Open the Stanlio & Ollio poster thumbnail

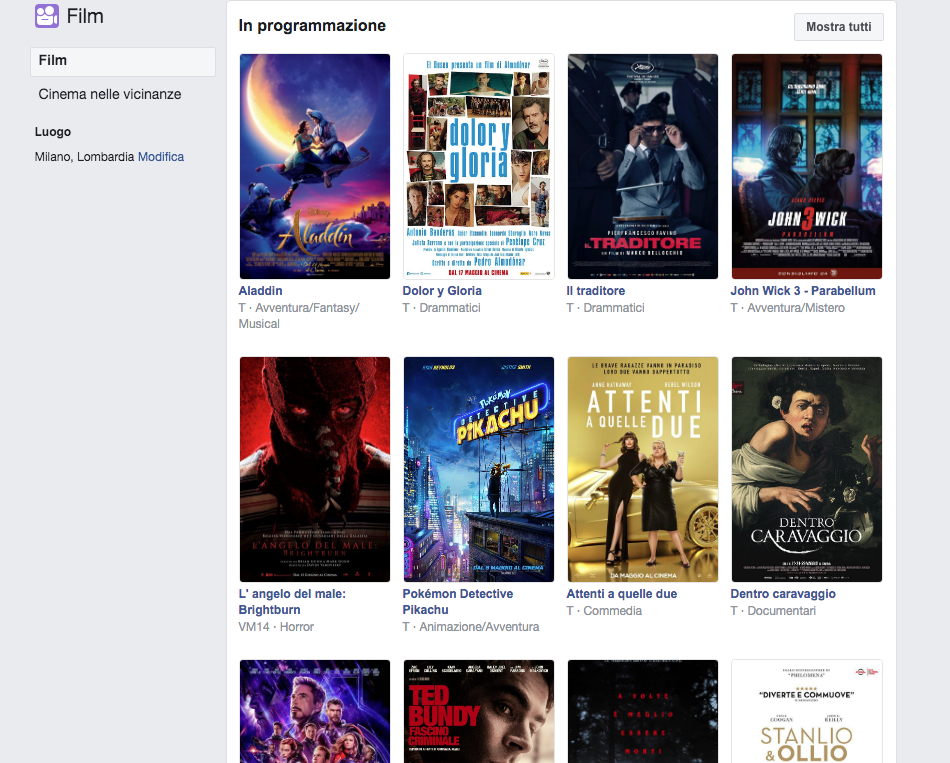(x=807, y=711)
